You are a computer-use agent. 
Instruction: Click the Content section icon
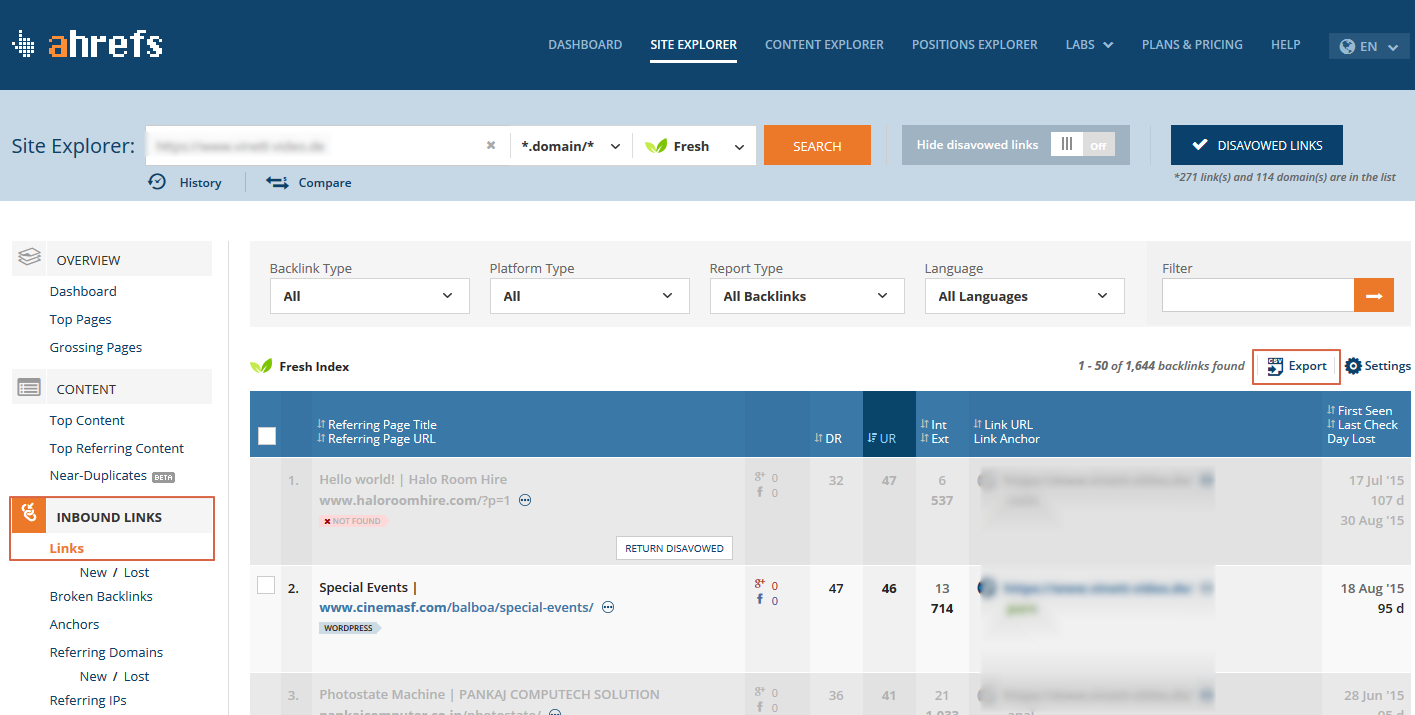30,388
